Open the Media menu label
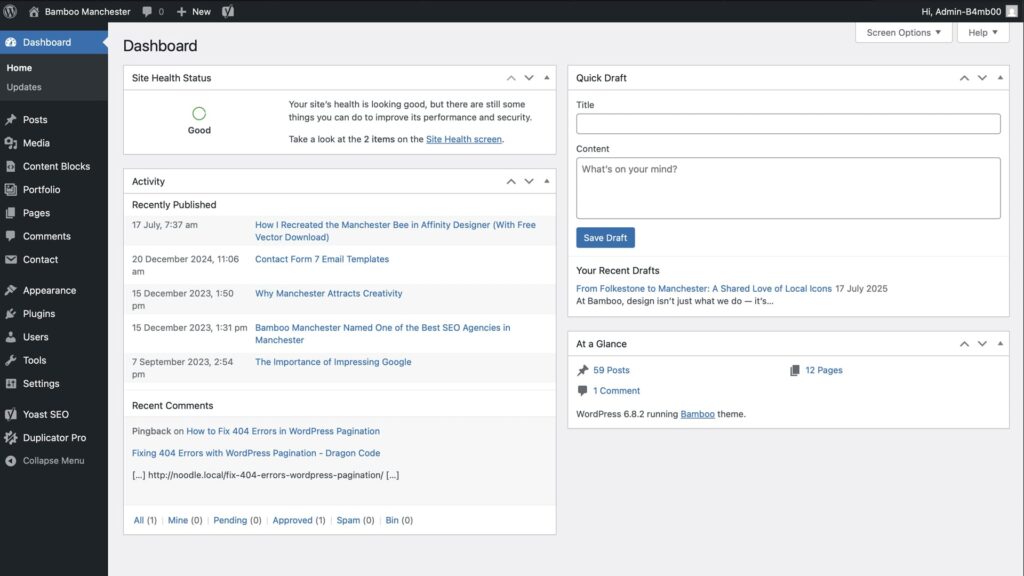 [x=36, y=143]
